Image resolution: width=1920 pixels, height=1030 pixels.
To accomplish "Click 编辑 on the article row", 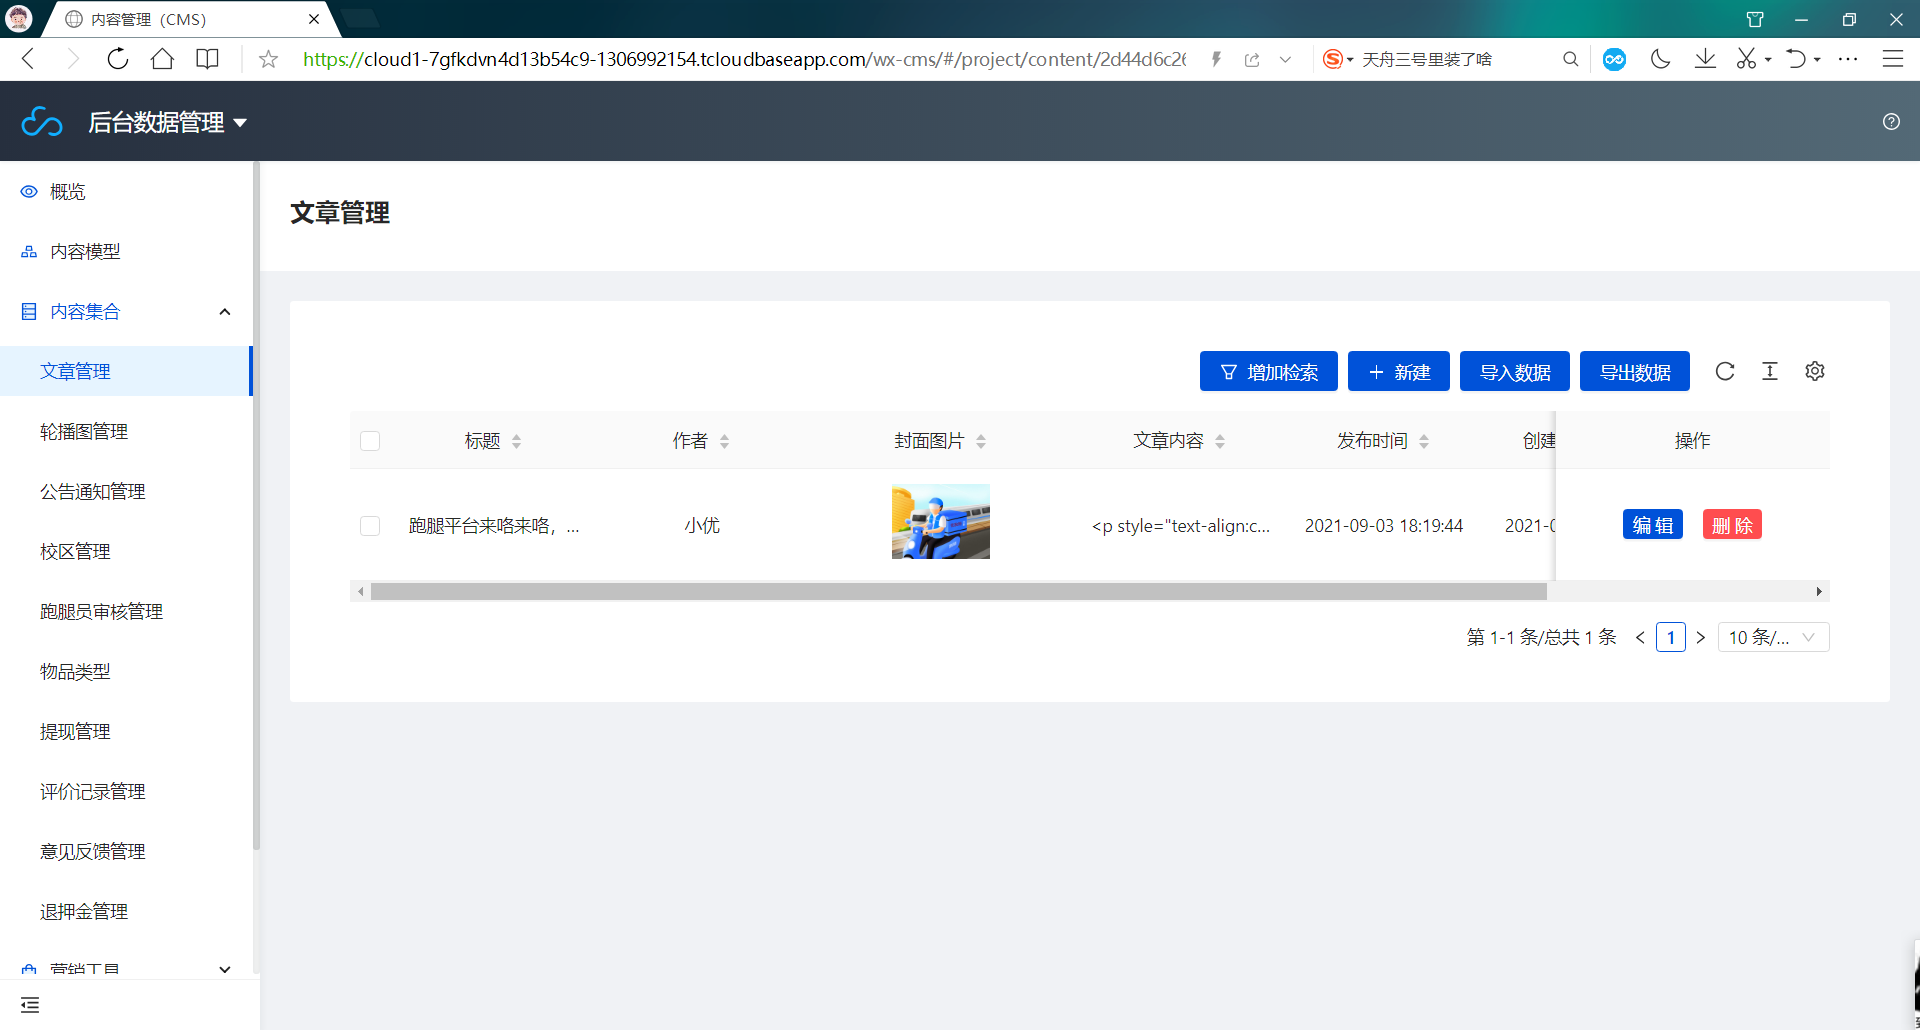I will 1652,524.
